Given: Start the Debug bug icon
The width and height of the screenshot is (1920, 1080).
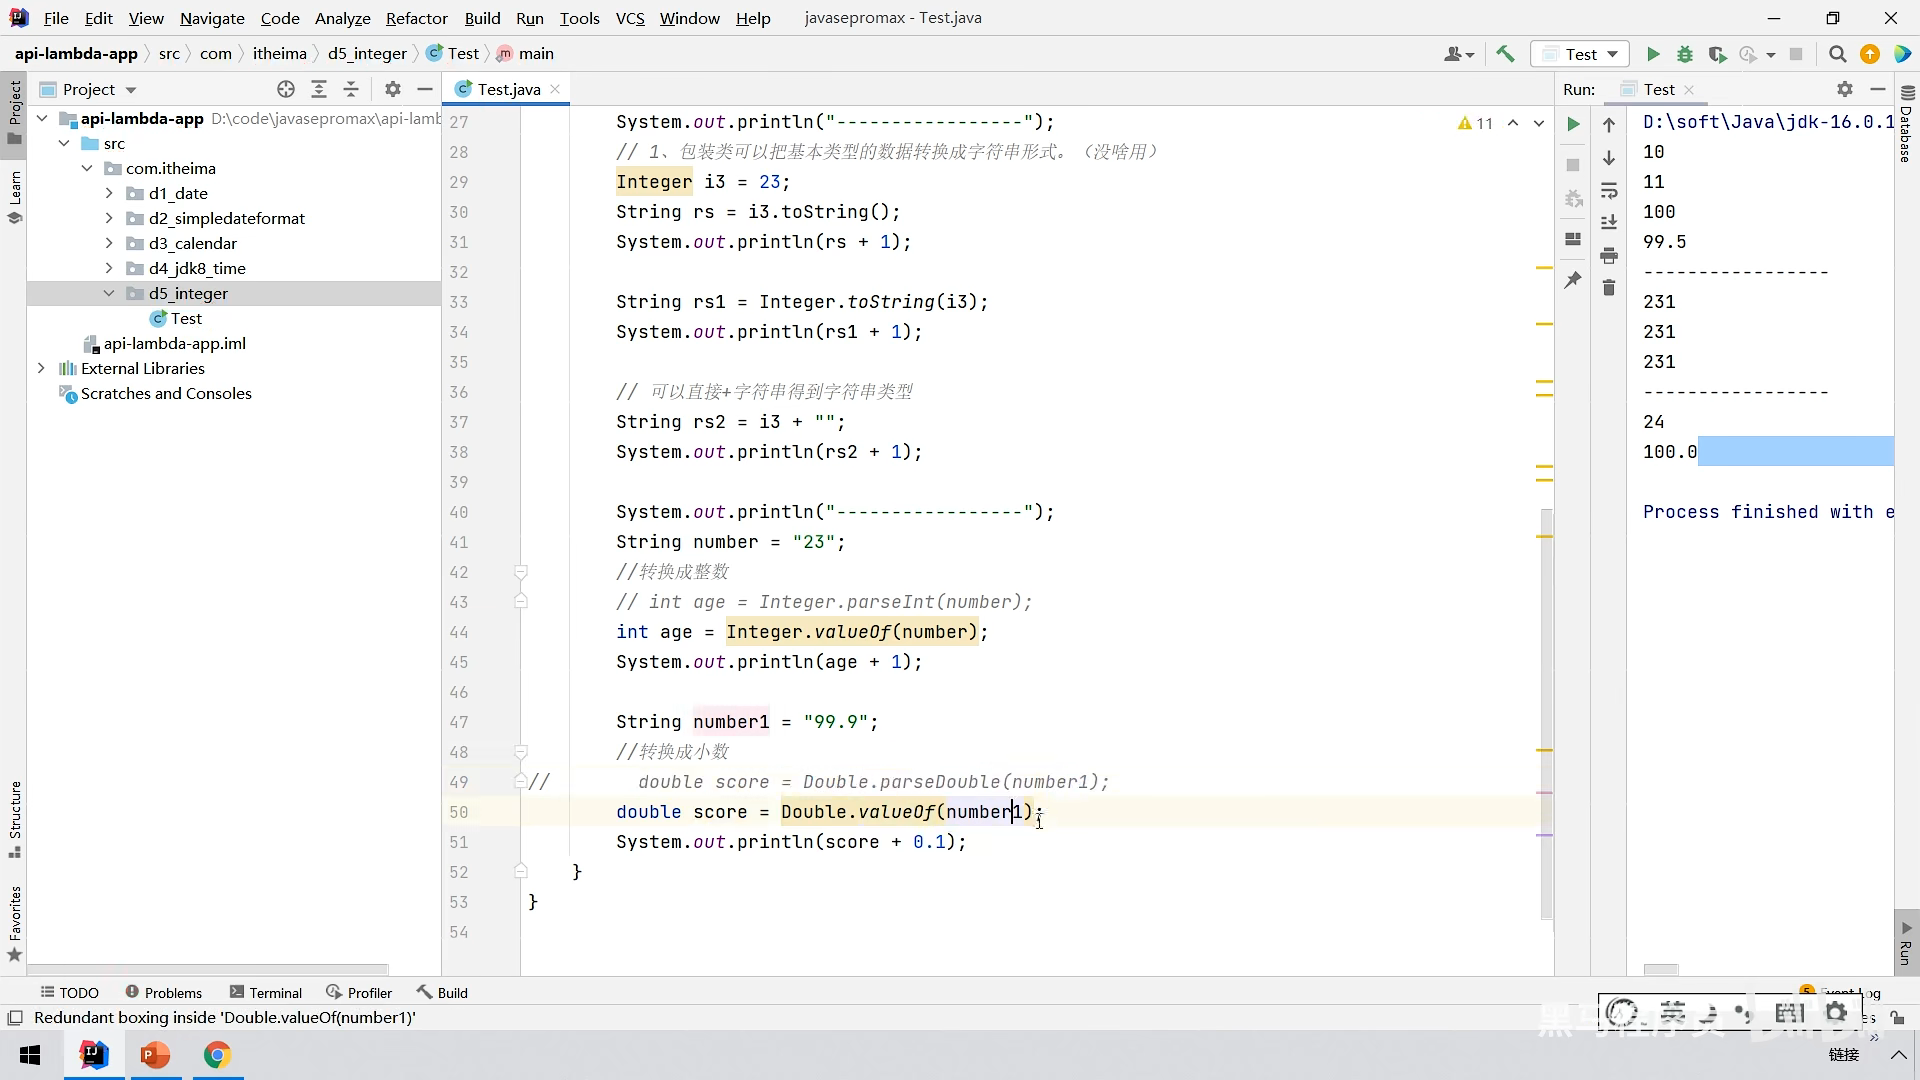Looking at the screenshot, I should pyautogui.click(x=1685, y=54).
